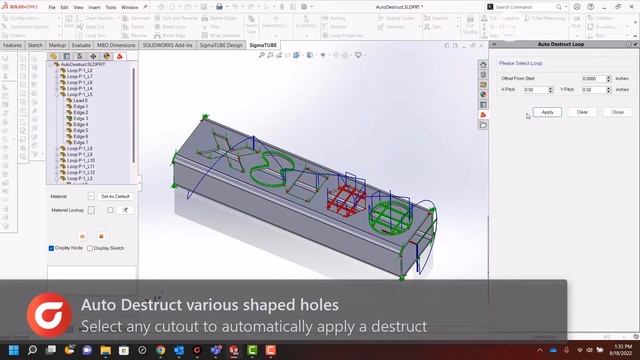The image size is (640, 360).
Task: Open Windows Start menu
Action: (14, 350)
